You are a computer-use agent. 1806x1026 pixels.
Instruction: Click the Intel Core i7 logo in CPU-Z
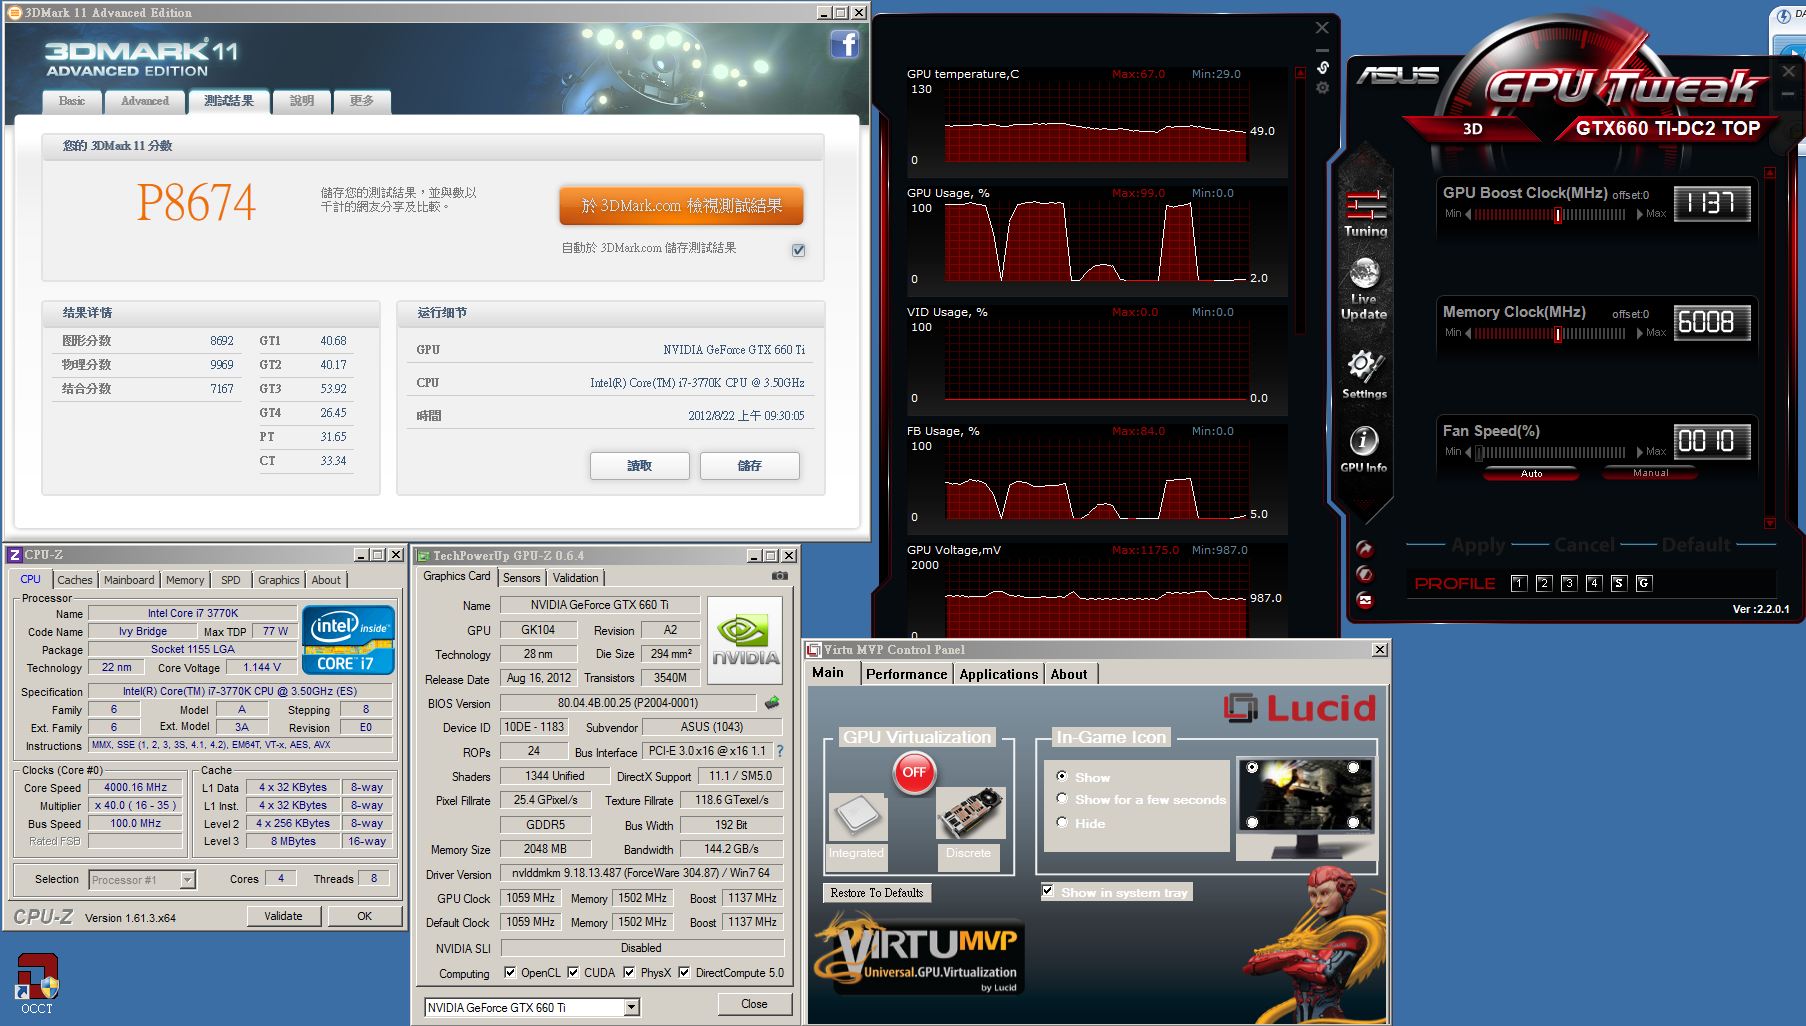pos(348,640)
